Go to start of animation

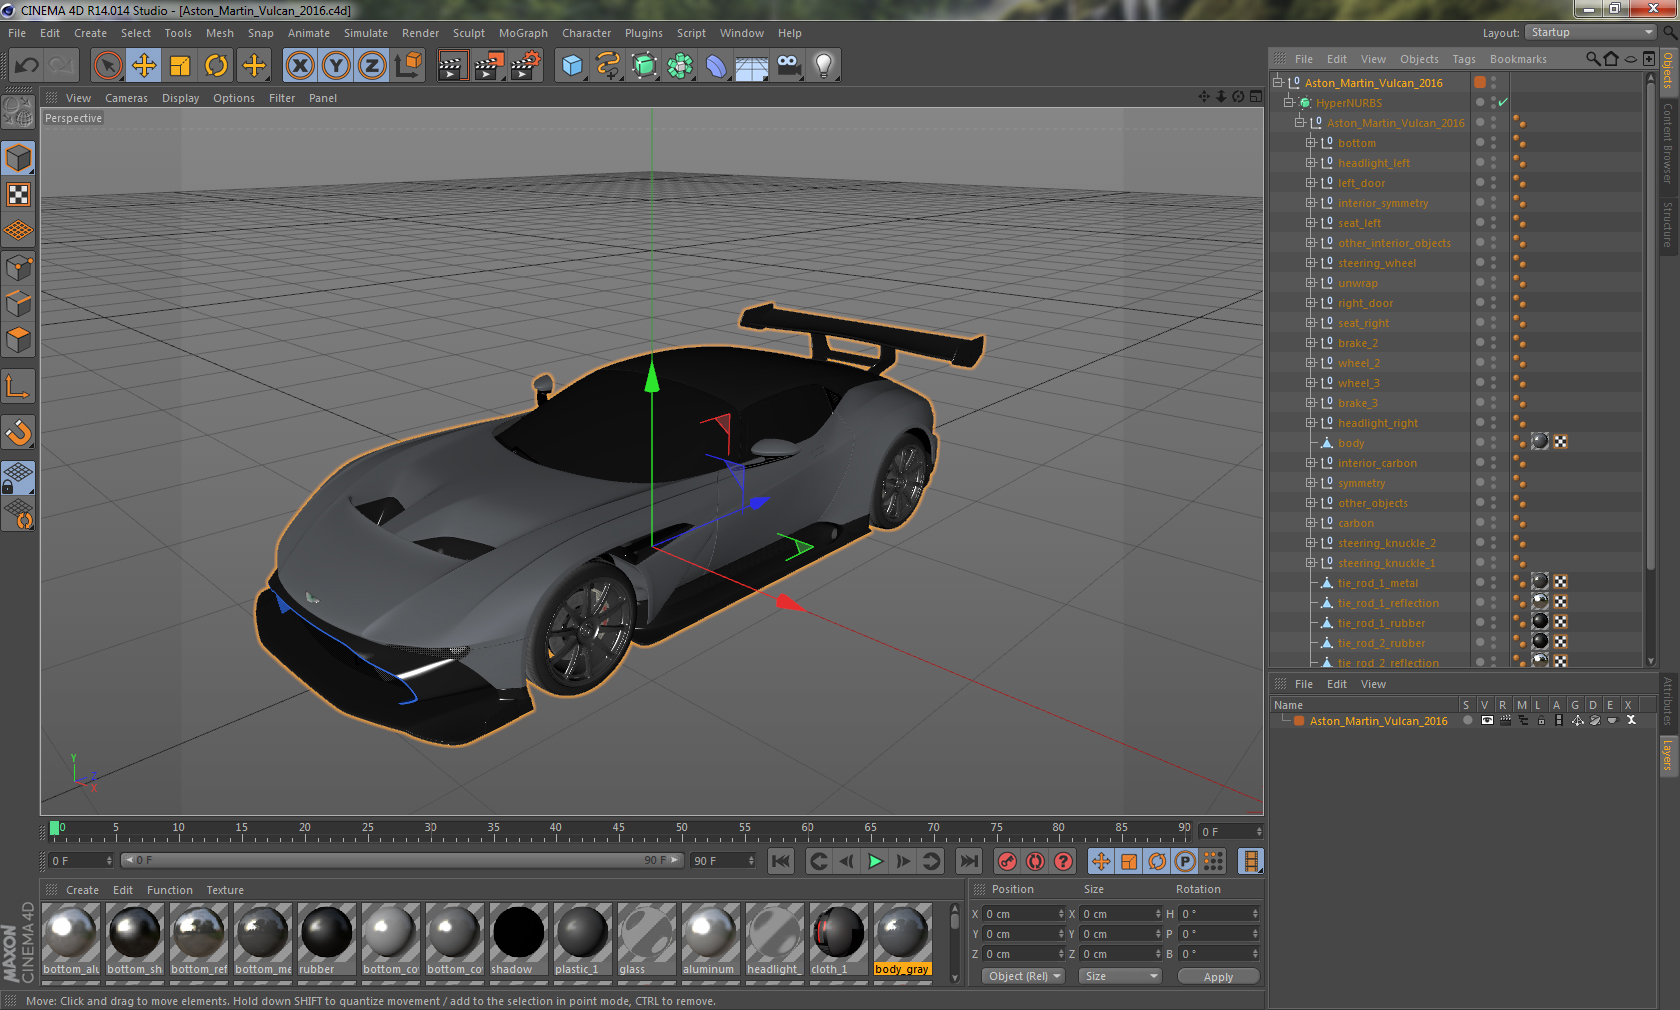click(x=781, y=861)
